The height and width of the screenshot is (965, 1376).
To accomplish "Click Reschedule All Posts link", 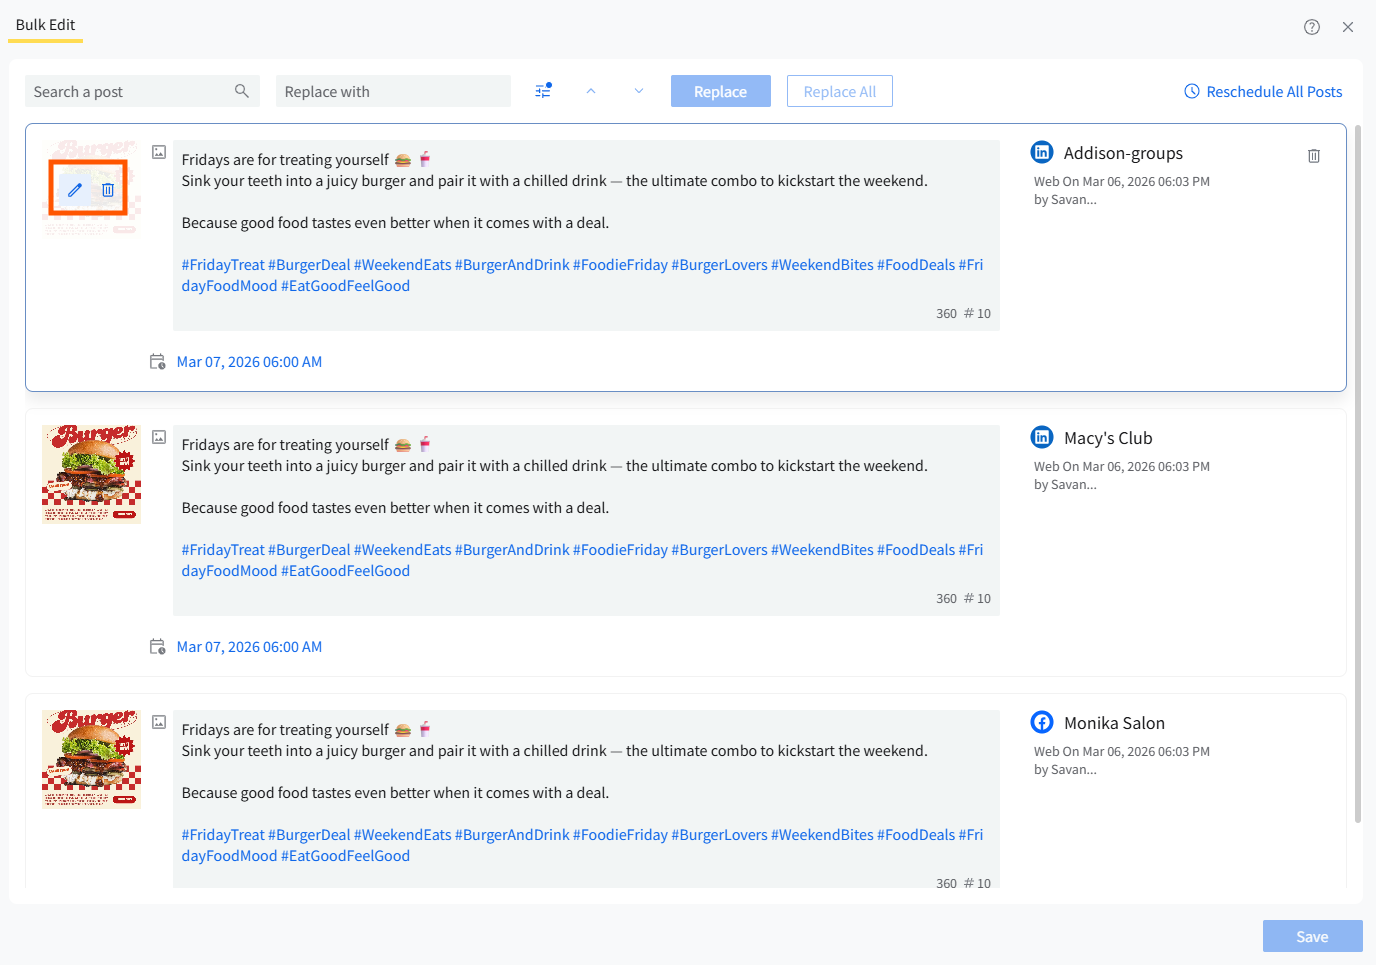I will [x=1263, y=91].
